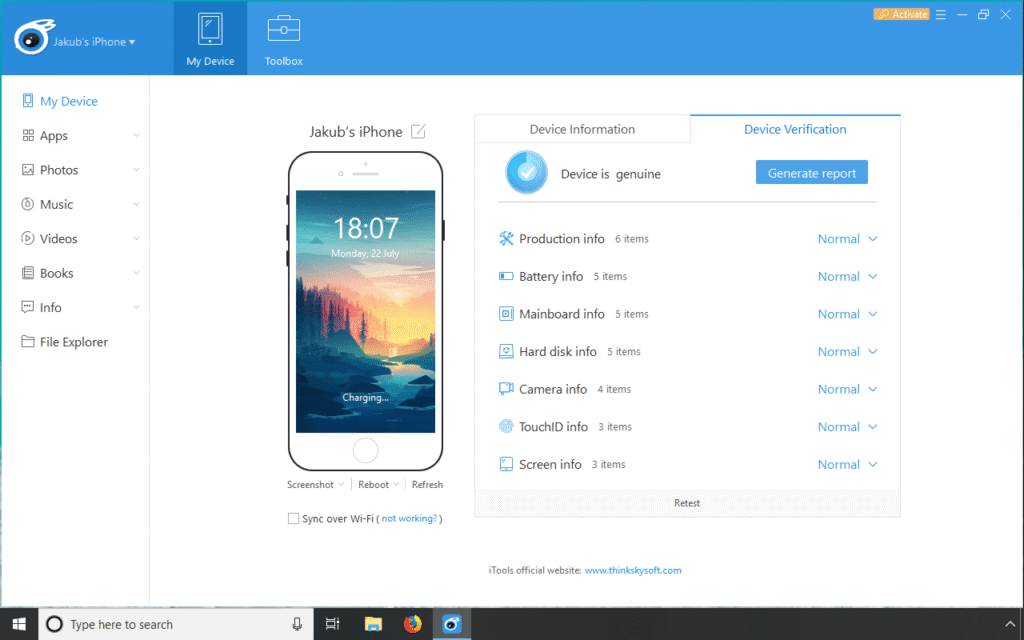Select Apps in the sidebar
This screenshot has width=1024, height=640.
click(56, 135)
